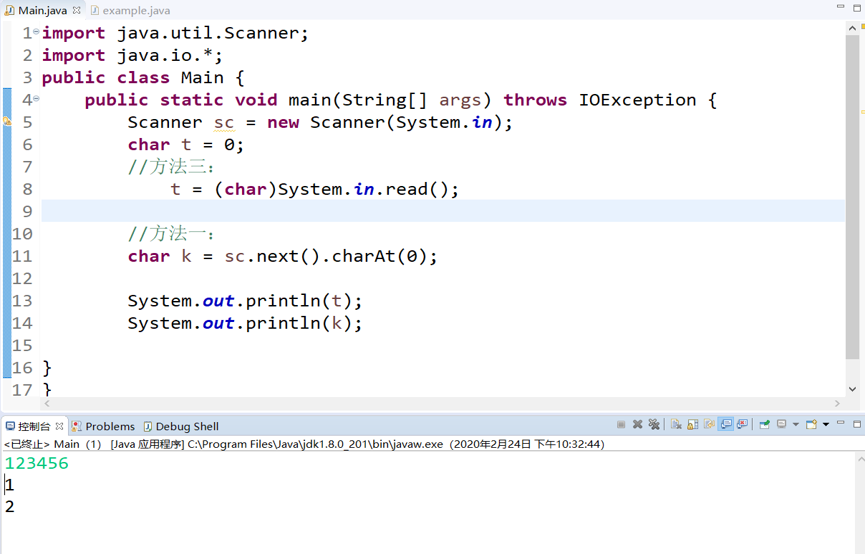
Task: Open the New Console View dropdown arrow
Action: pos(826,425)
